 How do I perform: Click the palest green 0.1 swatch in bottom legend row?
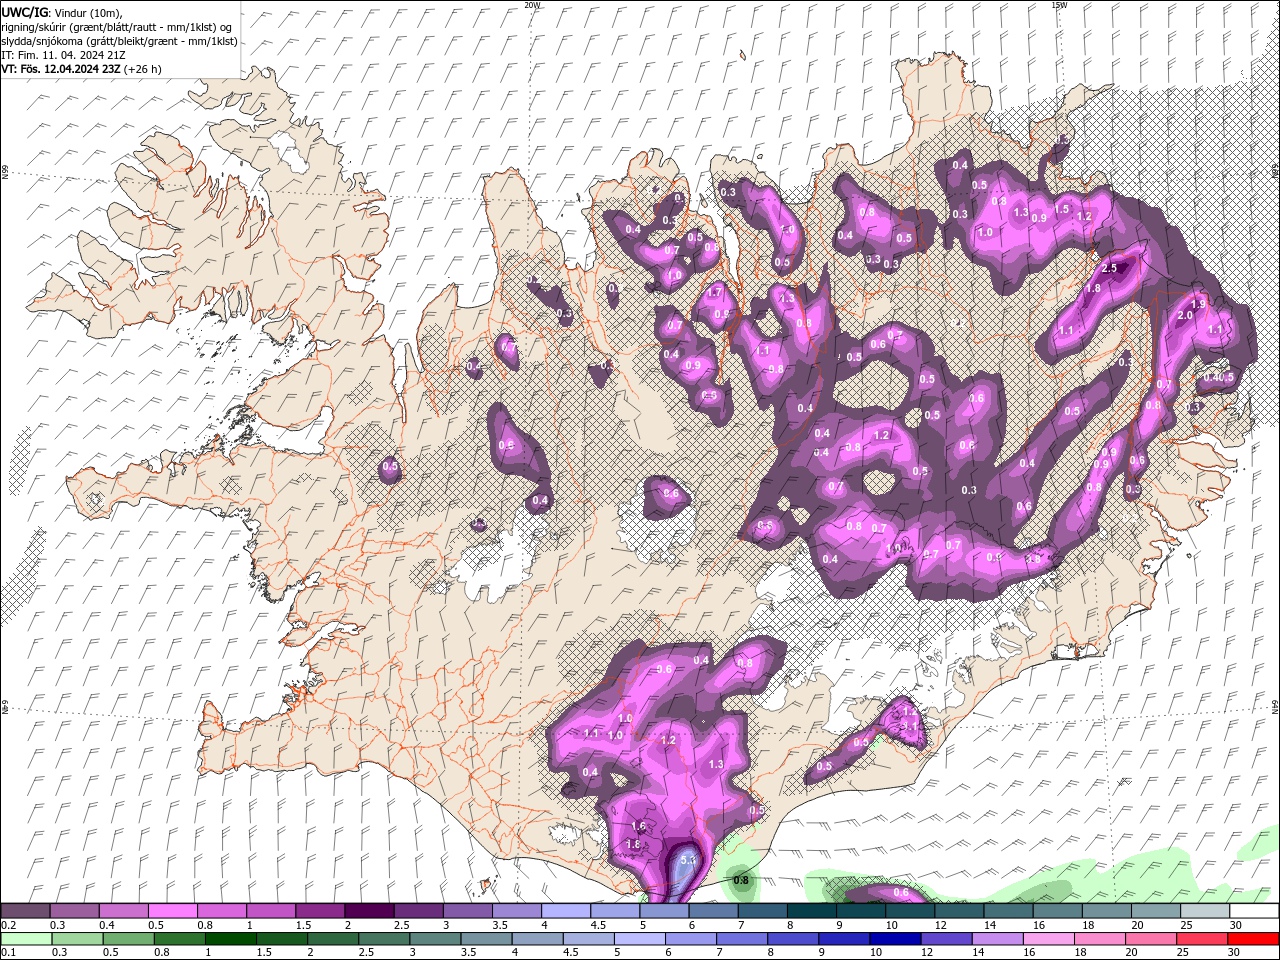coord(26,939)
